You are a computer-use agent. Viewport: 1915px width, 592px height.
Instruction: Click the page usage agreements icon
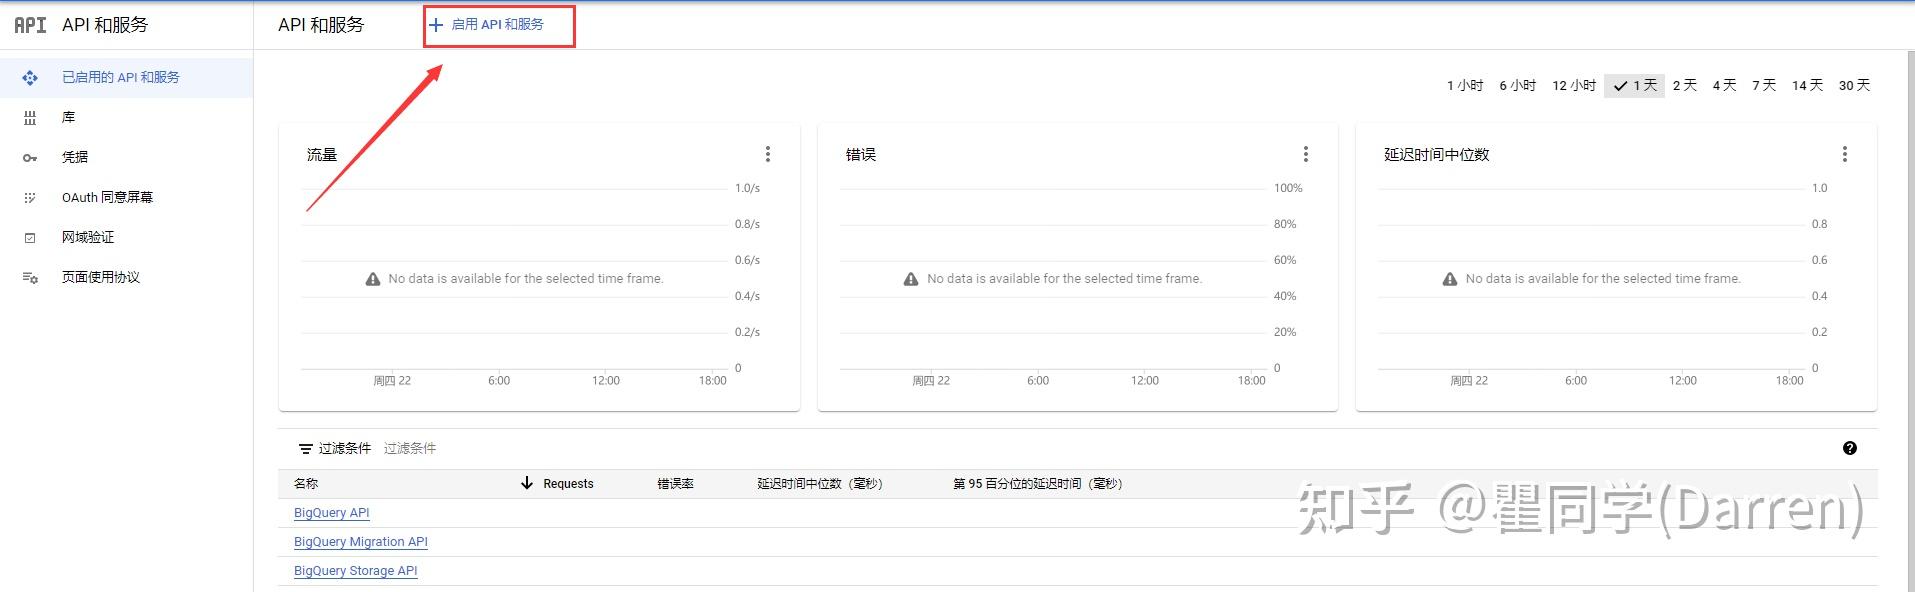tap(30, 277)
